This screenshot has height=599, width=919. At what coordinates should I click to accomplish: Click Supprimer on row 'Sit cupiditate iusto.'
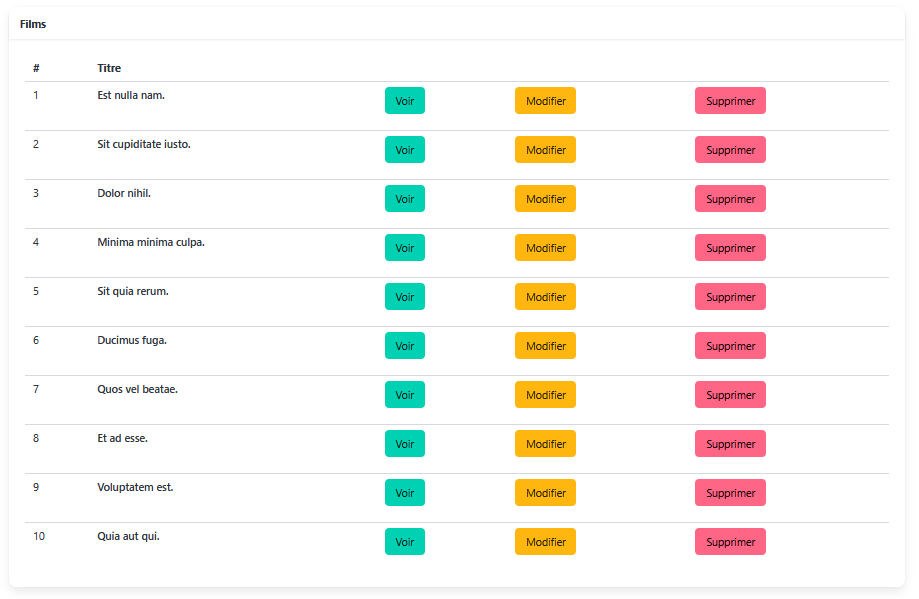[x=730, y=150]
